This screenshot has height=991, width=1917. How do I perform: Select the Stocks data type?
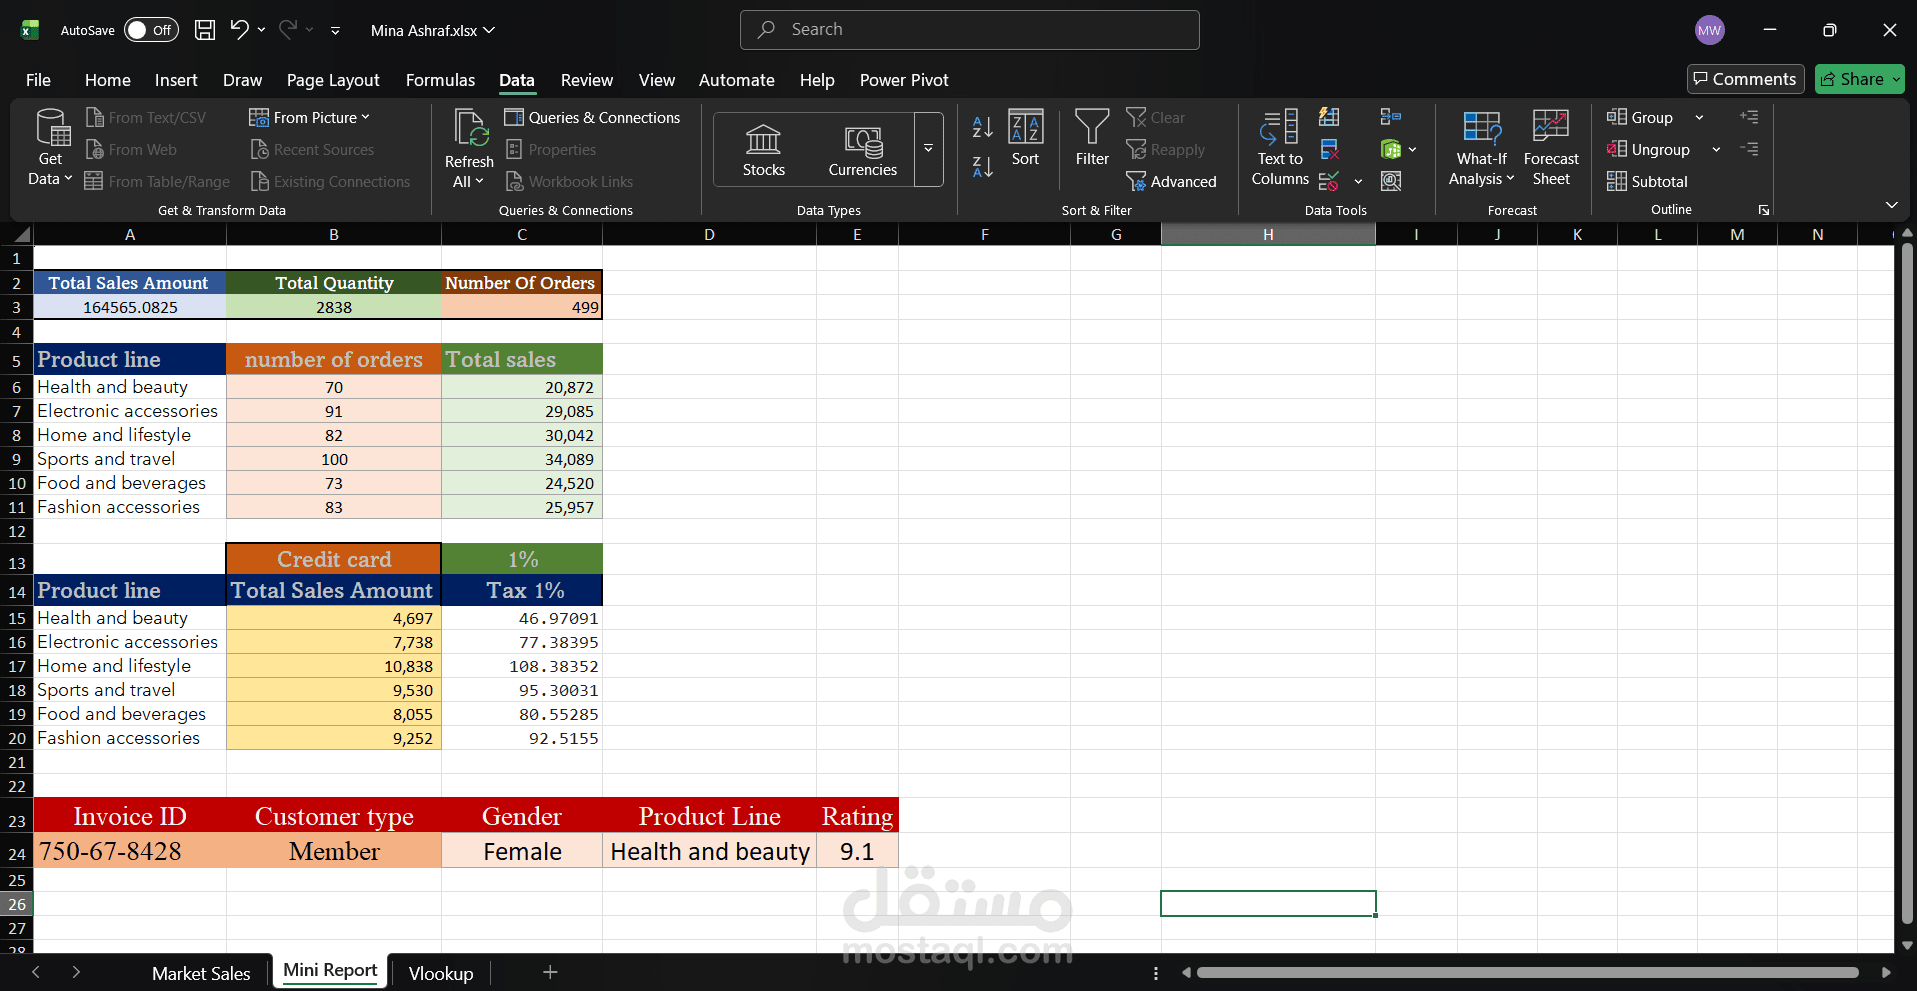762,147
